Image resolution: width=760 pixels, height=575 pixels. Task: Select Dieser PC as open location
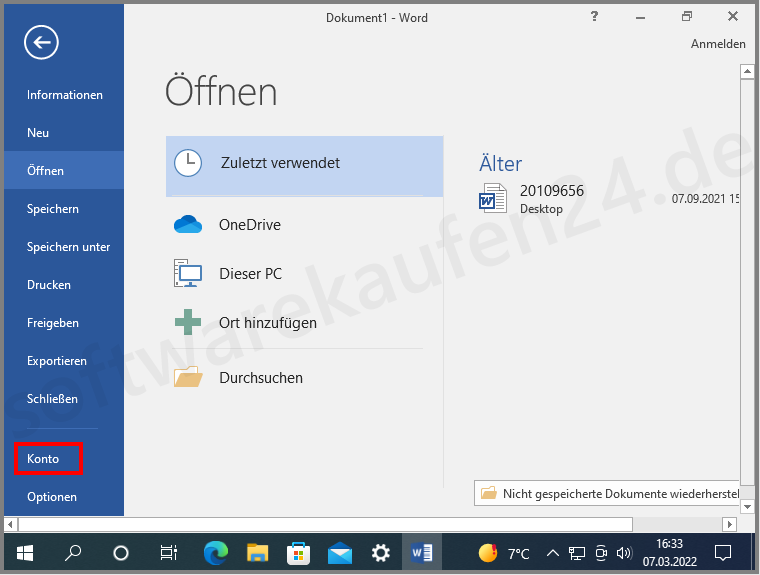(250, 273)
